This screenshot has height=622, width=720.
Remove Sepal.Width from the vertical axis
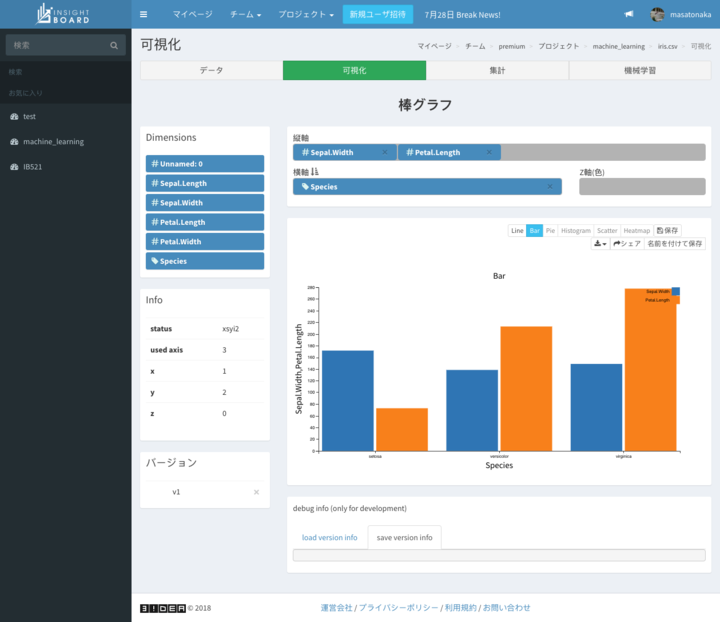coord(384,153)
